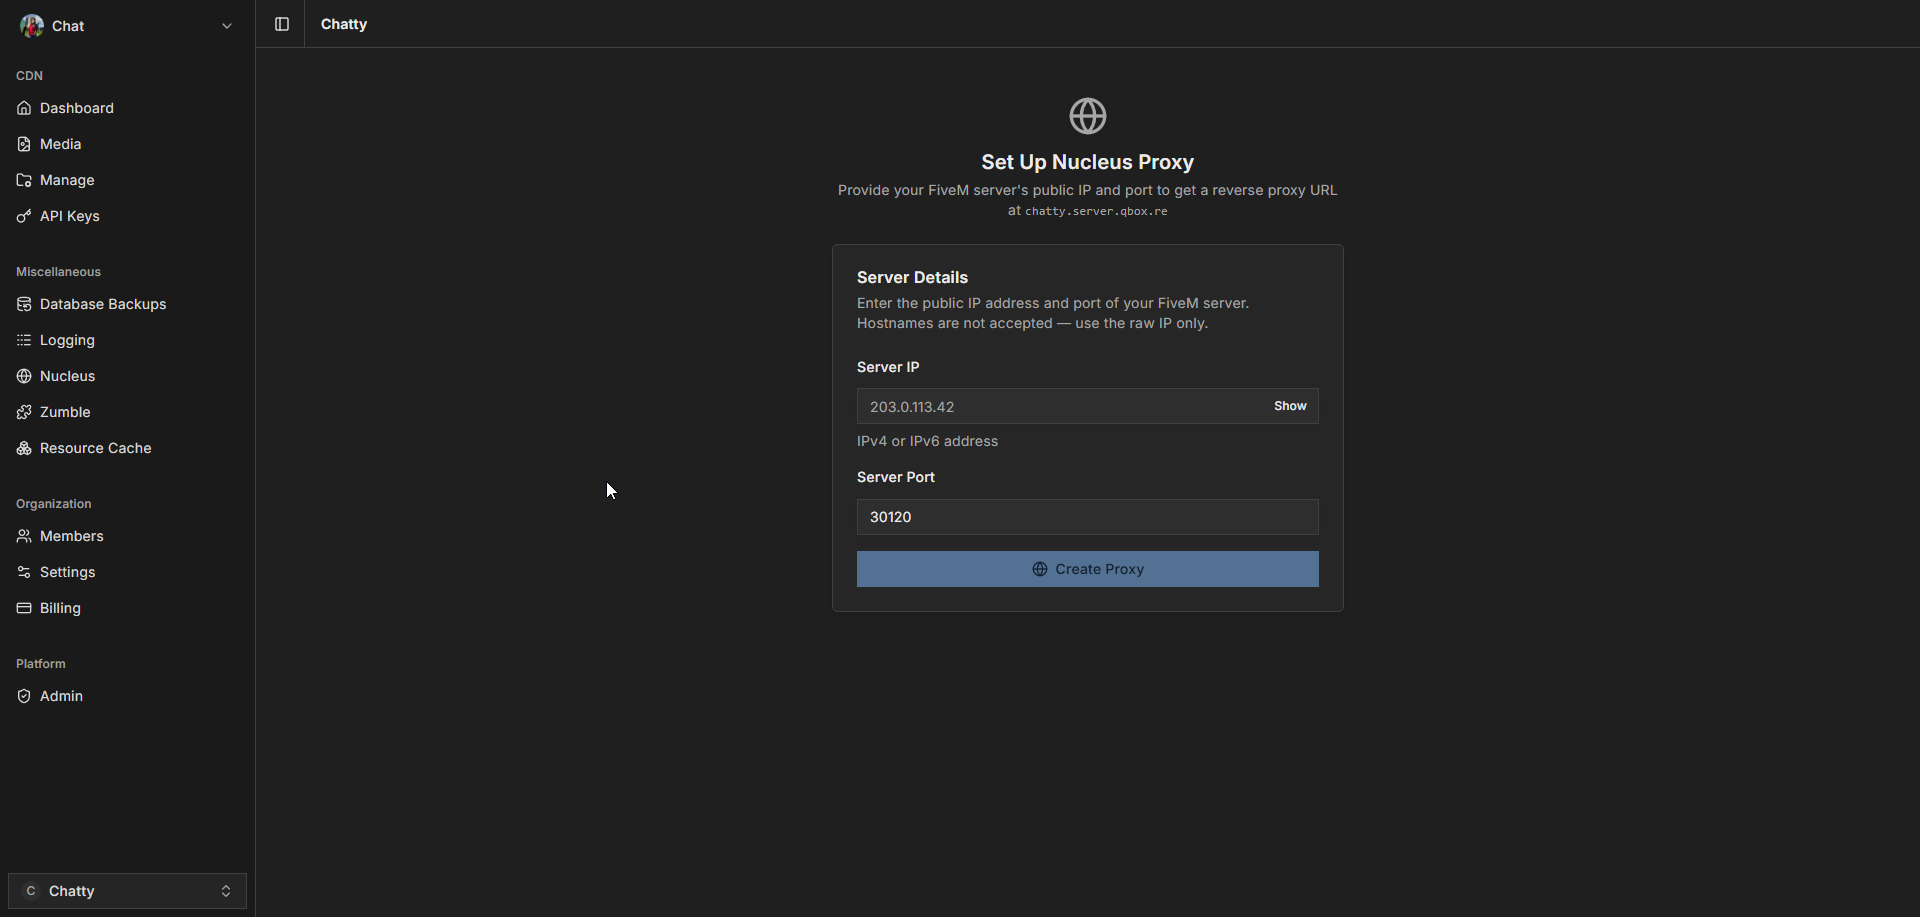Open the Dashboard from the sidebar
The width and height of the screenshot is (1920, 917).
(x=76, y=108)
